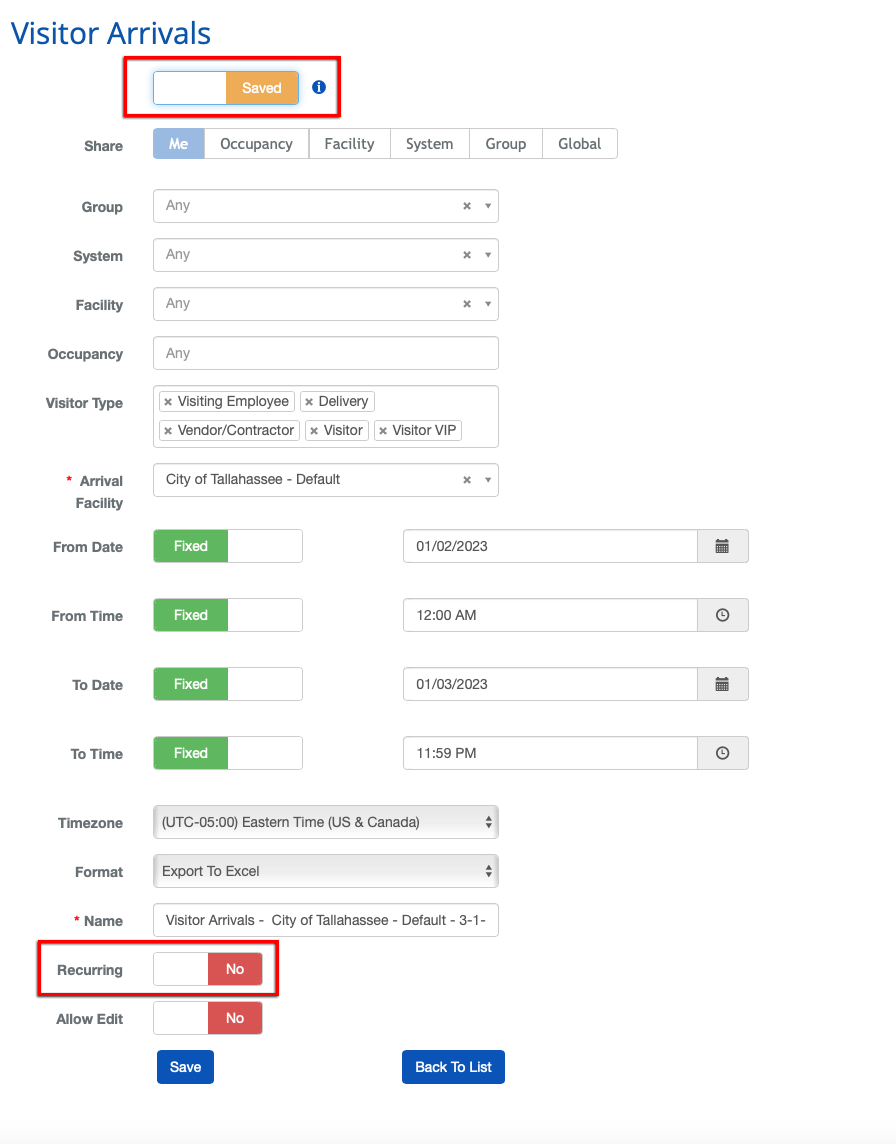This screenshot has height=1144, width=896.
Task: Remove the Delivery visitor type tag
Action: pos(309,402)
